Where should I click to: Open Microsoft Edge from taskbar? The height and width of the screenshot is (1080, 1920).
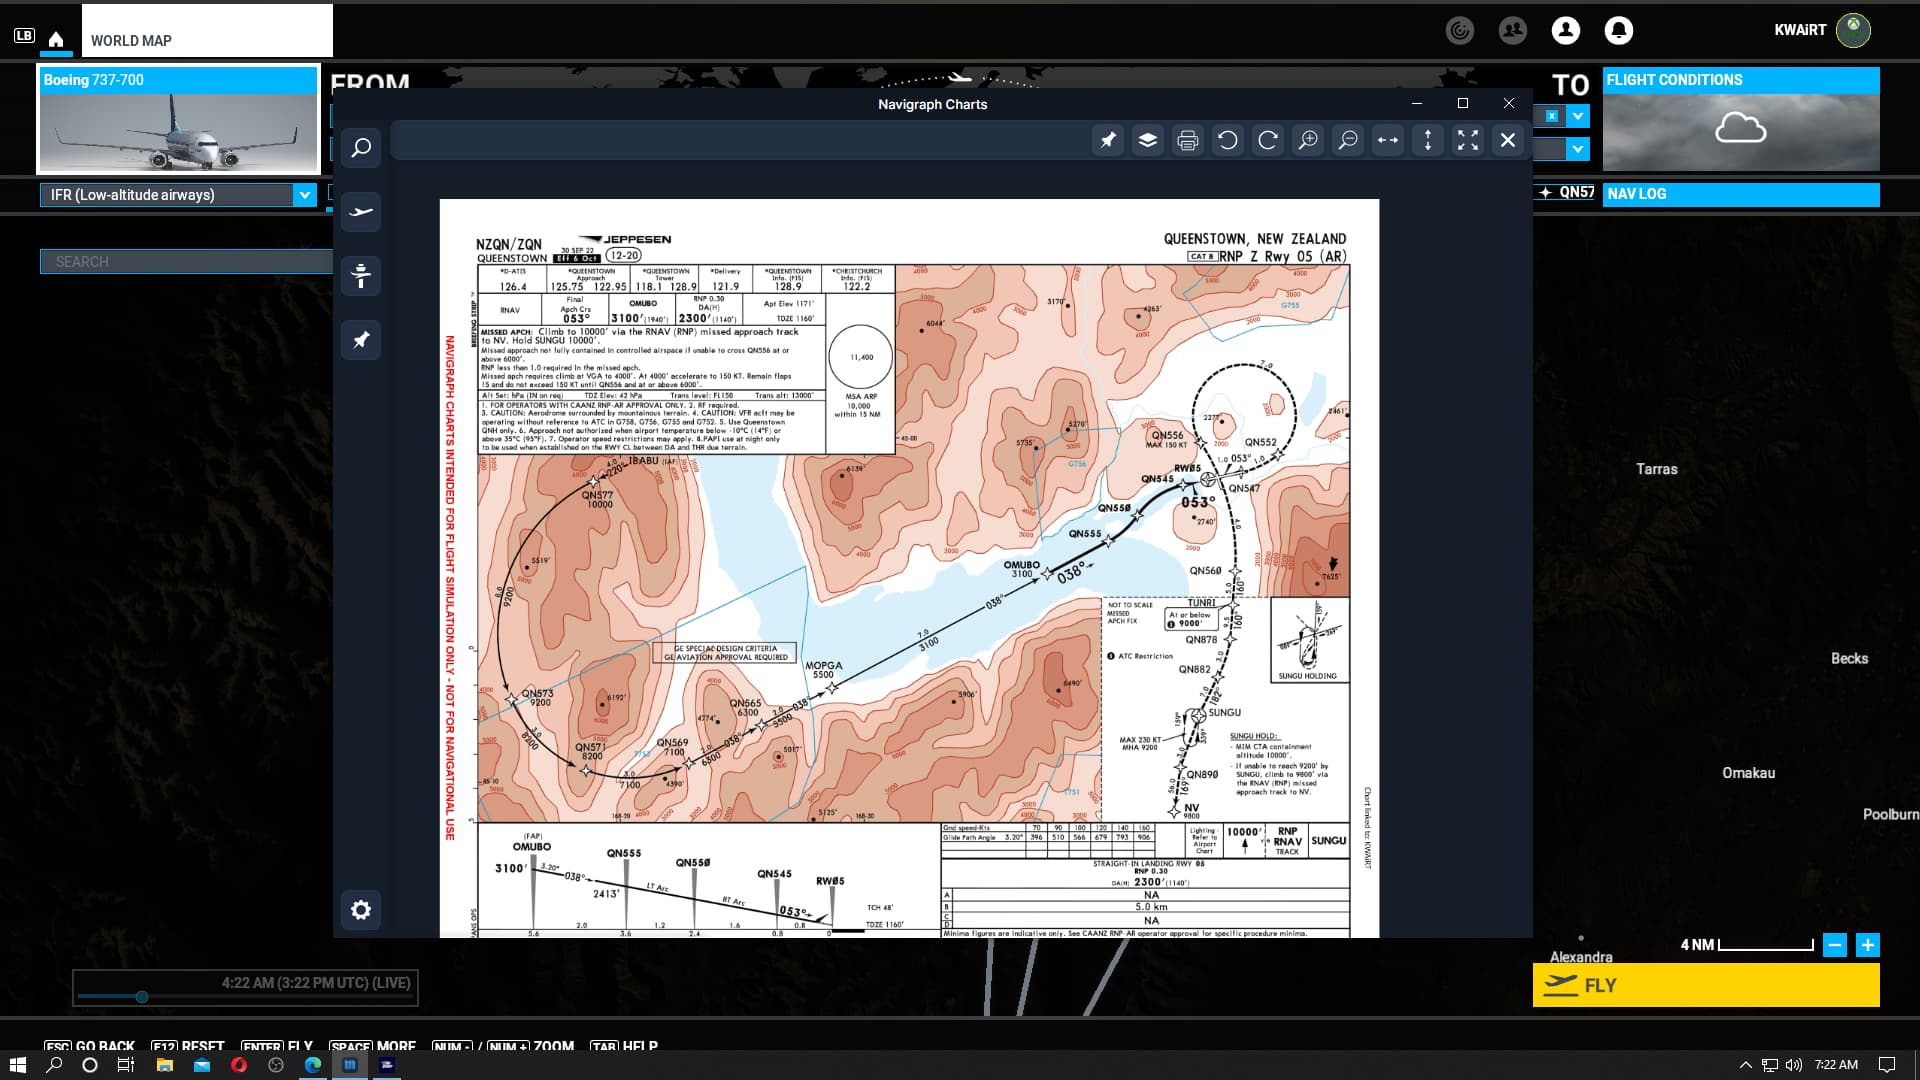pos(313,1065)
